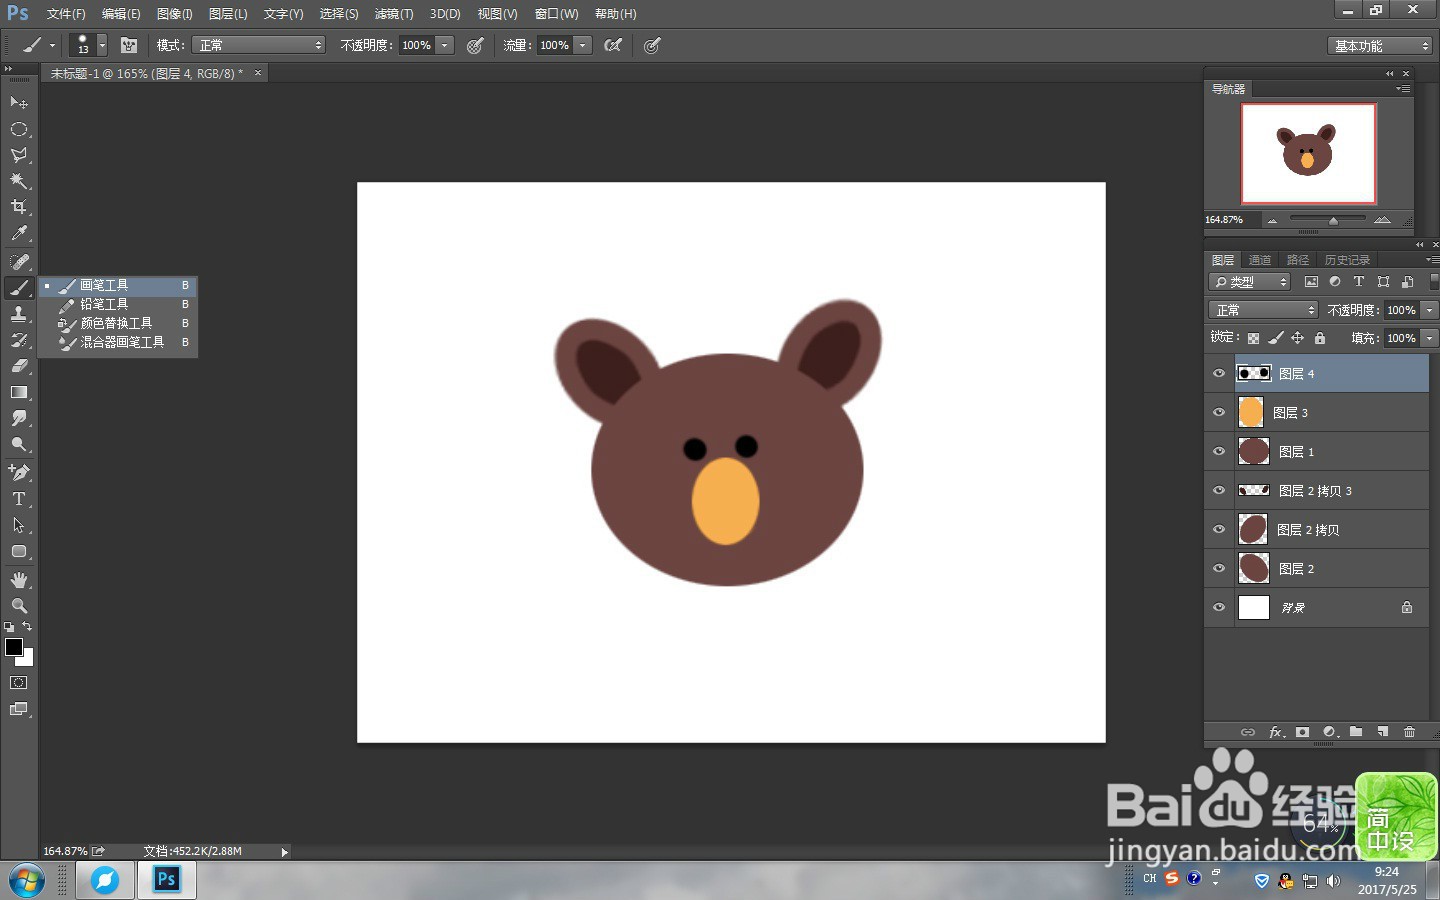Toggle visibility of 图层 2 拷贝 3
Viewport: 1440px width, 900px height.
pos(1219,490)
